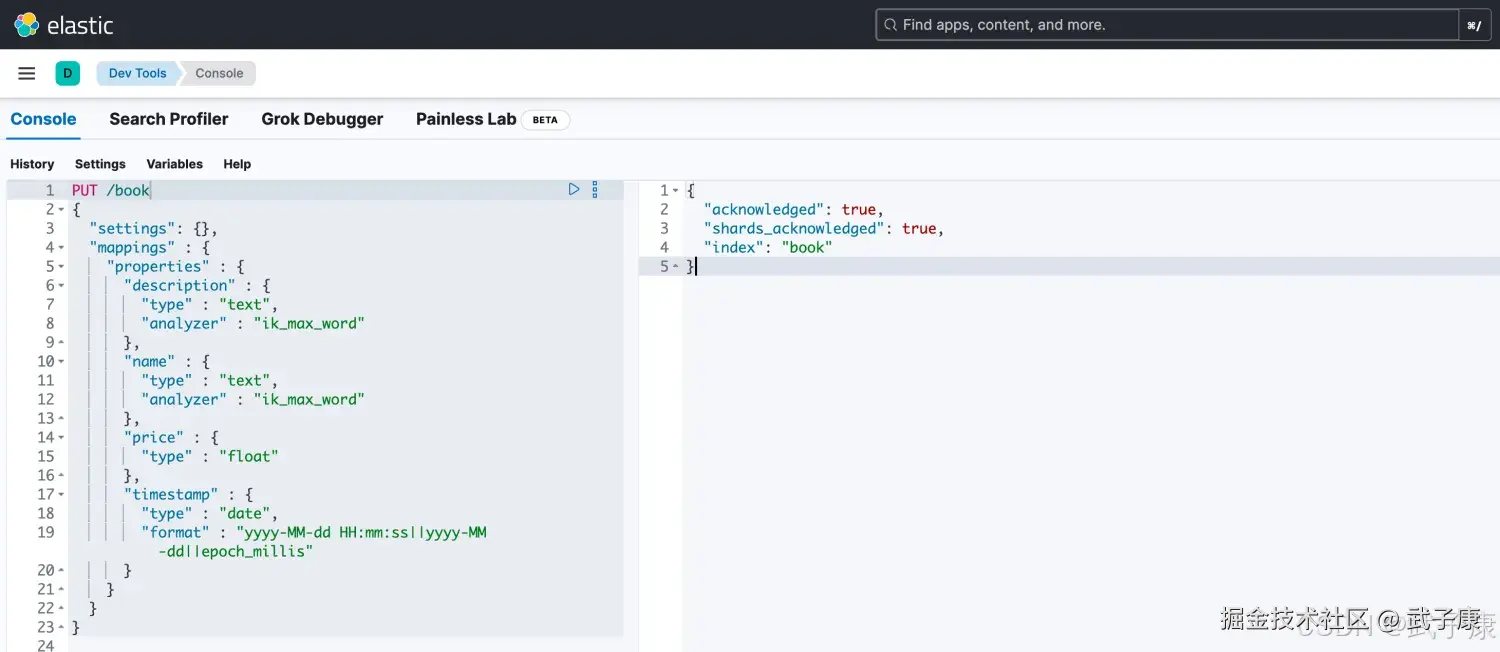The height and width of the screenshot is (652, 1500).
Task: Click the BETA badge next to Painless Lab
Action: point(545,120)
